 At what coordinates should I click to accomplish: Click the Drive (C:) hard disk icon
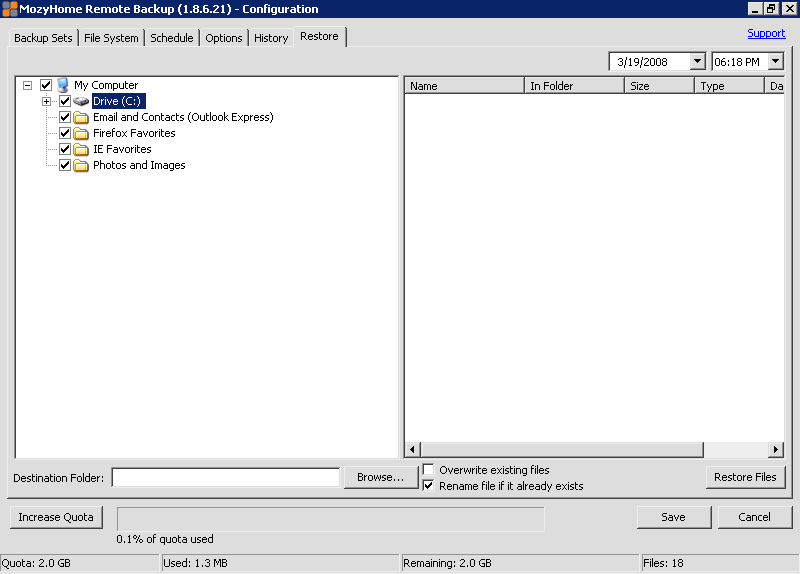point(81,101)
